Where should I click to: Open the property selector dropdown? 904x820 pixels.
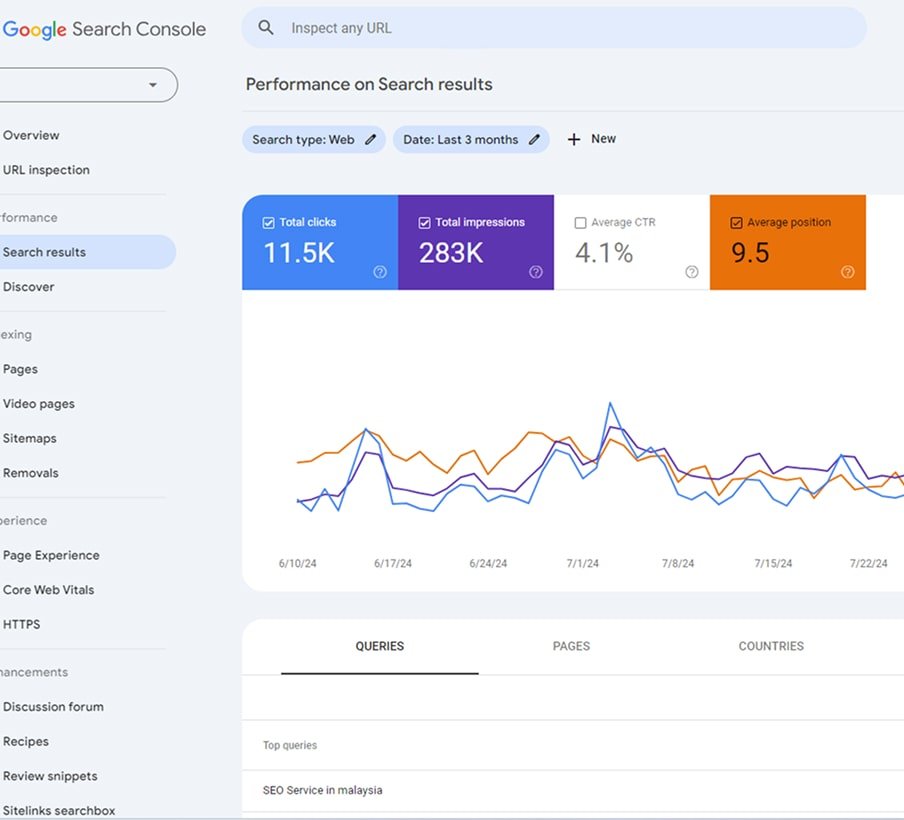89,85
